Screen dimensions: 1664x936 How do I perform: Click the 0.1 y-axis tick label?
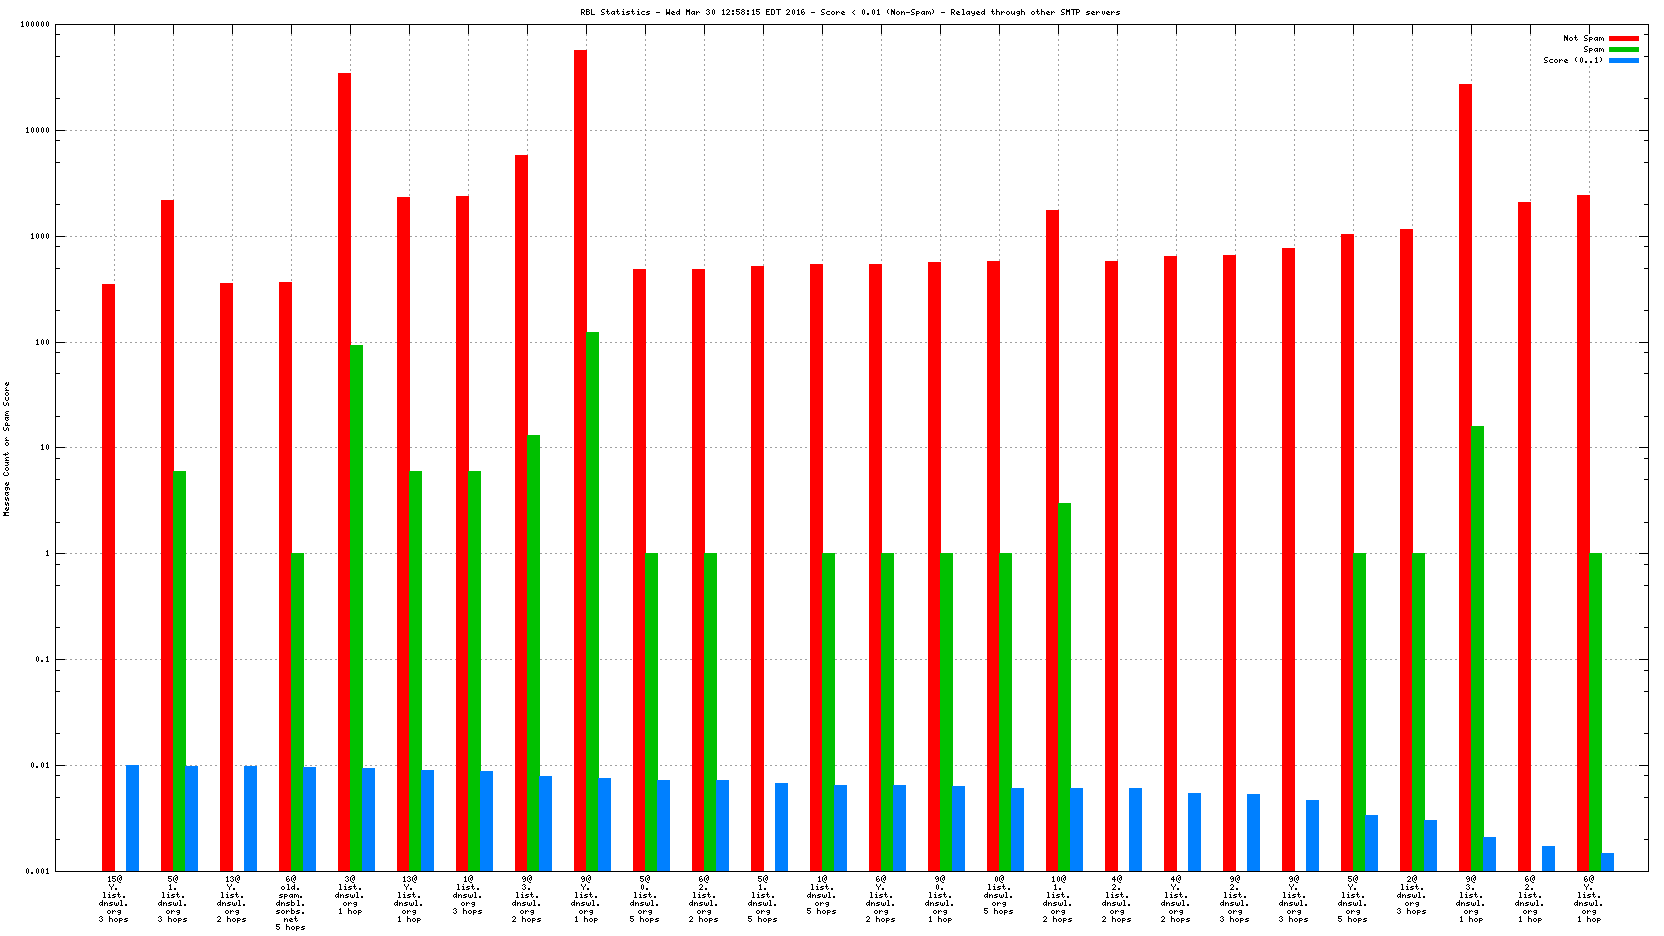pos(41,660)
